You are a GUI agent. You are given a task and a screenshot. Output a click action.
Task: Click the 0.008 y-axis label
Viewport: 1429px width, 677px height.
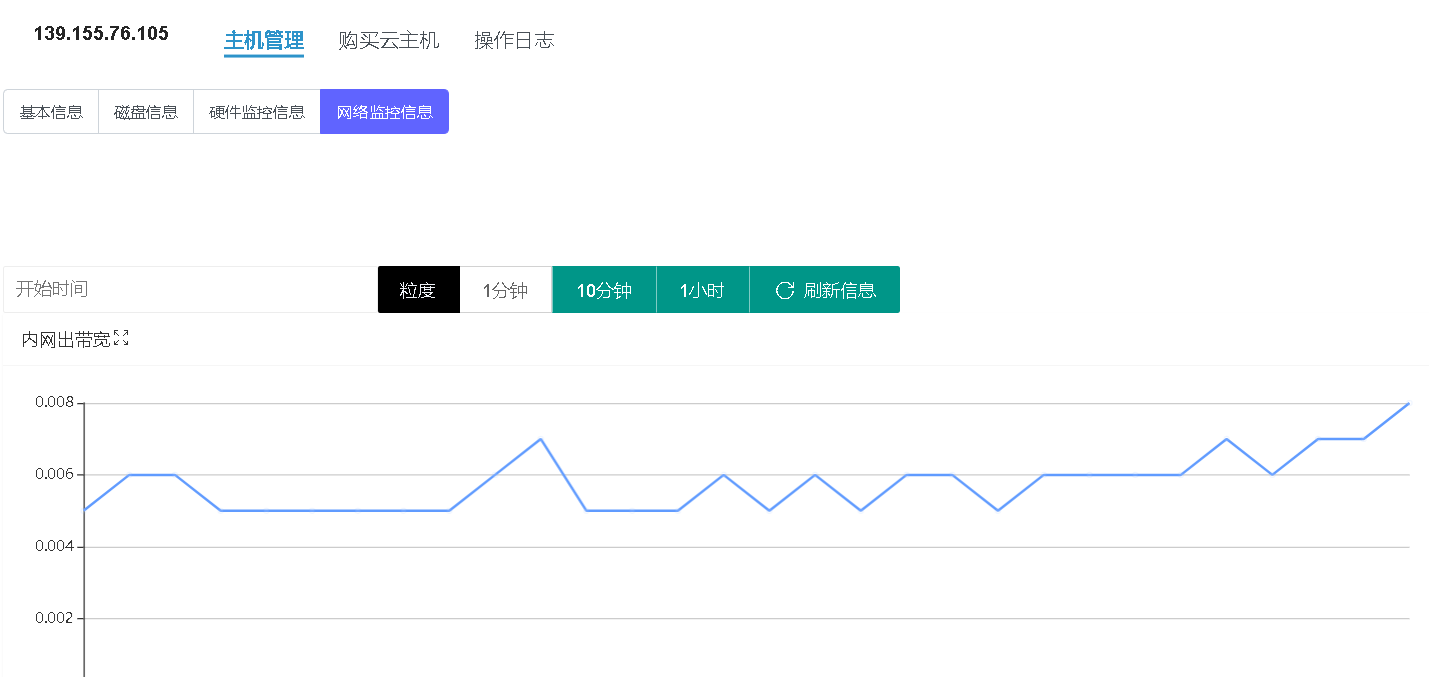tap(55, 403)
